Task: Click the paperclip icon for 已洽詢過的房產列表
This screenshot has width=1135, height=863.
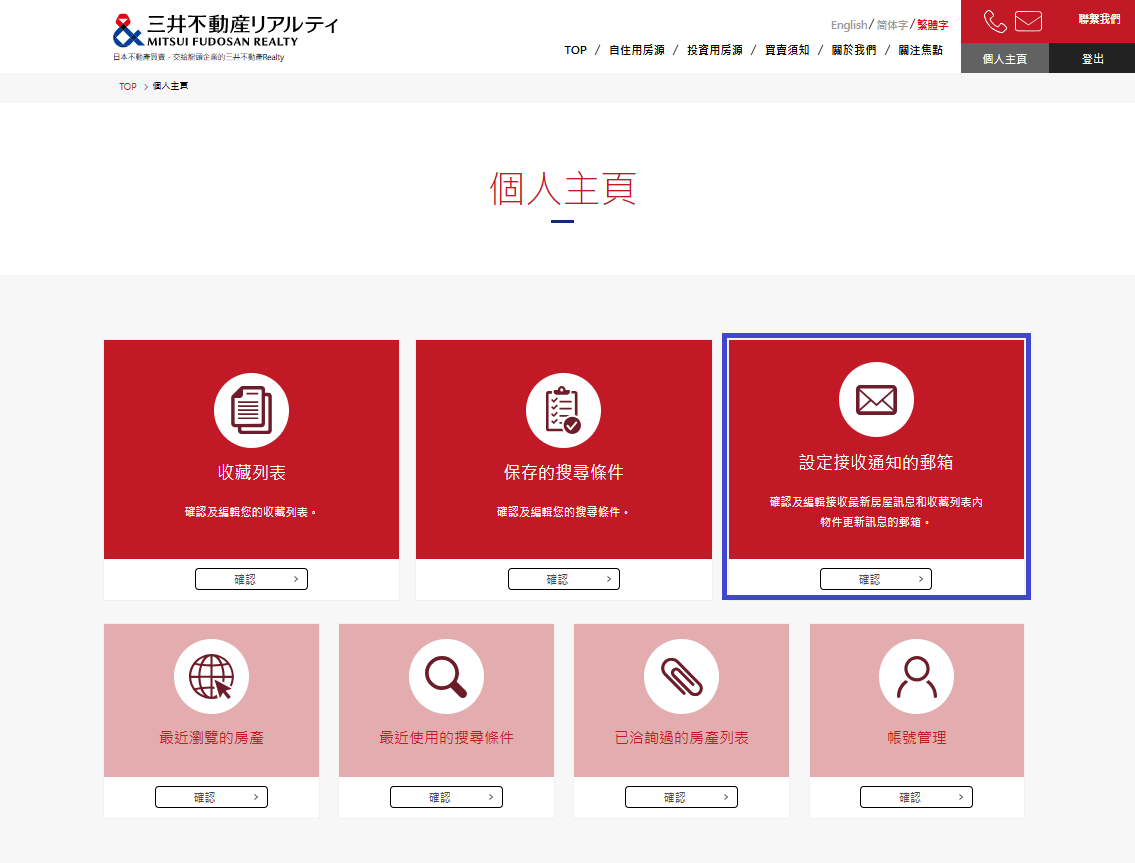Action: pos(681,677)
